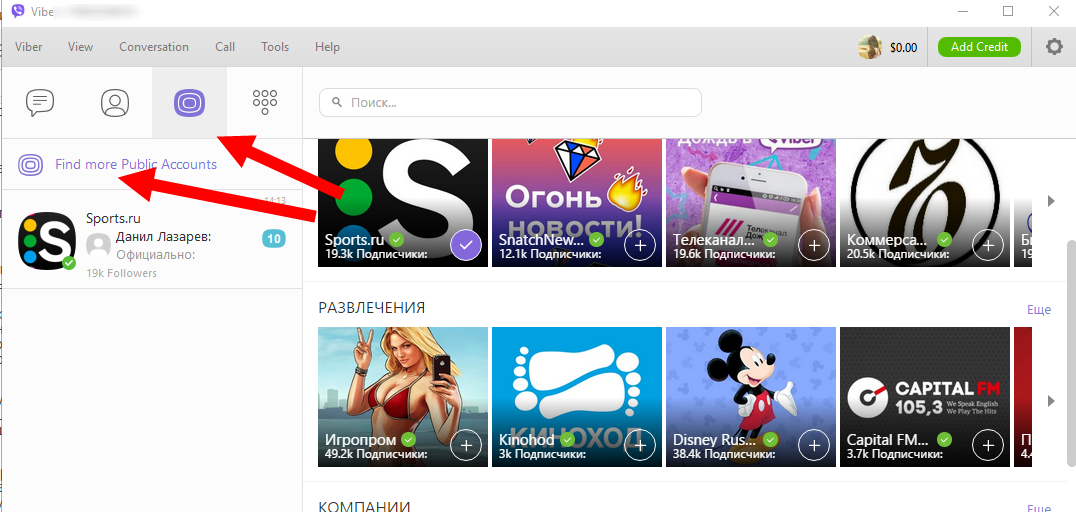Open the Conversation menu

point(154,47)
